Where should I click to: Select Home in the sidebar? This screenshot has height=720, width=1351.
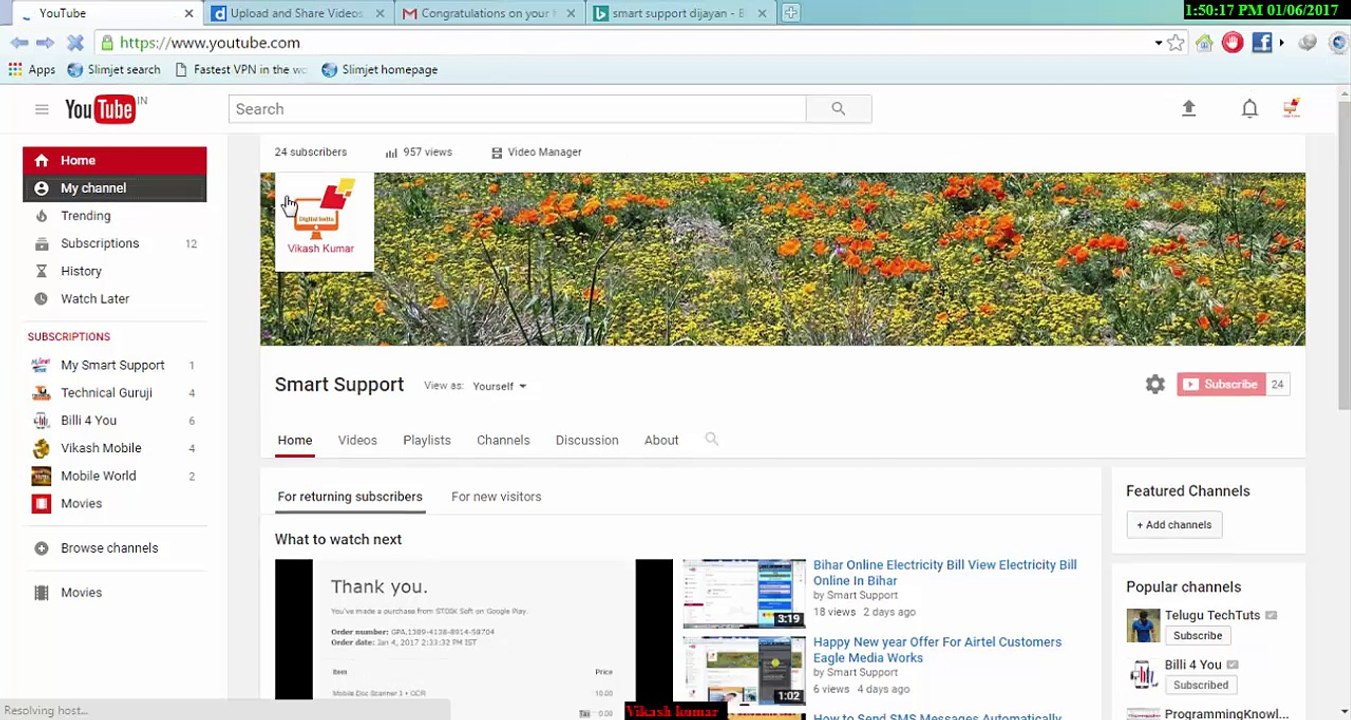point(115,160)
